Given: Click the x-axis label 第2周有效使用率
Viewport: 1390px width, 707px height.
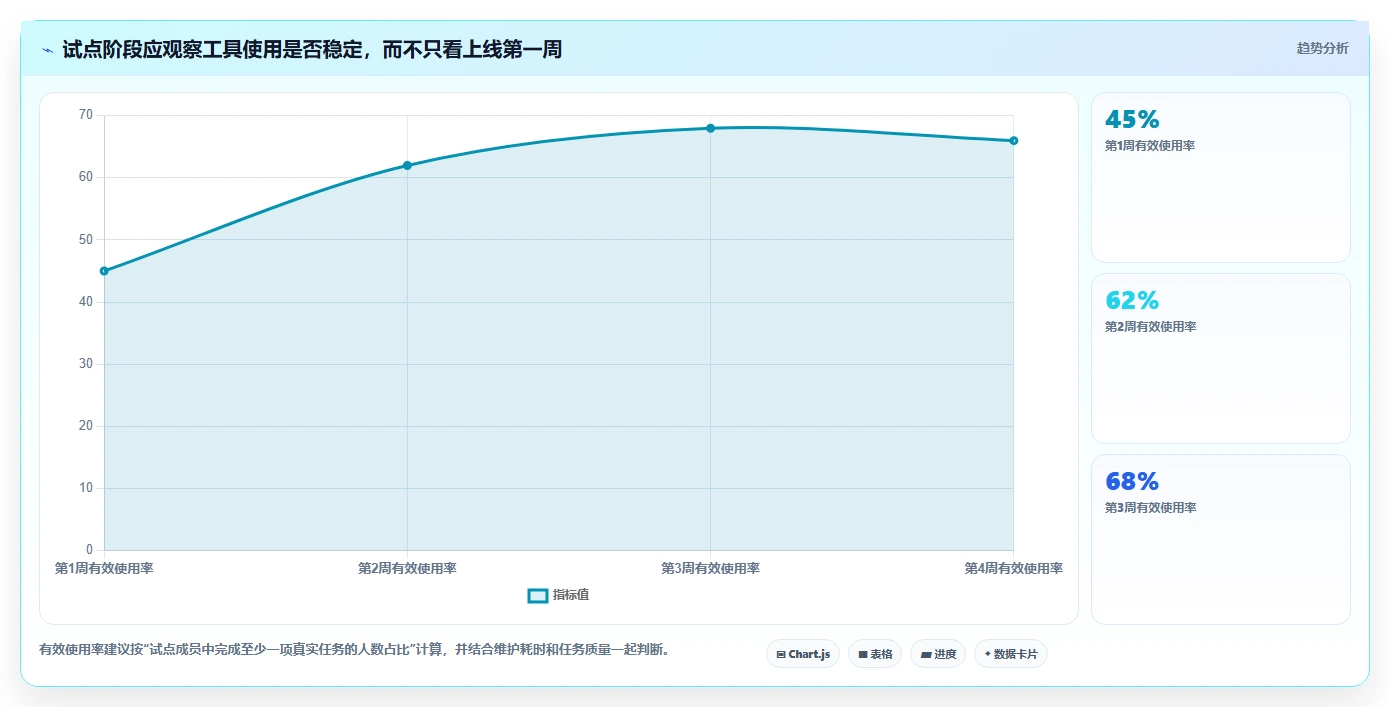Looking at the screenshot, I should tap(407, 569).
